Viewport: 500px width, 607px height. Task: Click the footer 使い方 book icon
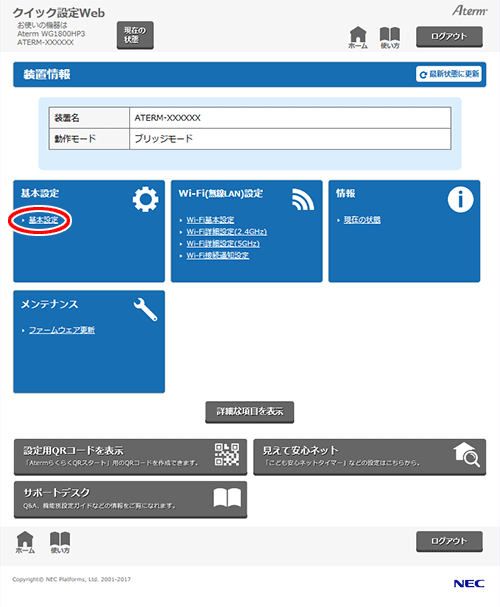tap(60, 542)
